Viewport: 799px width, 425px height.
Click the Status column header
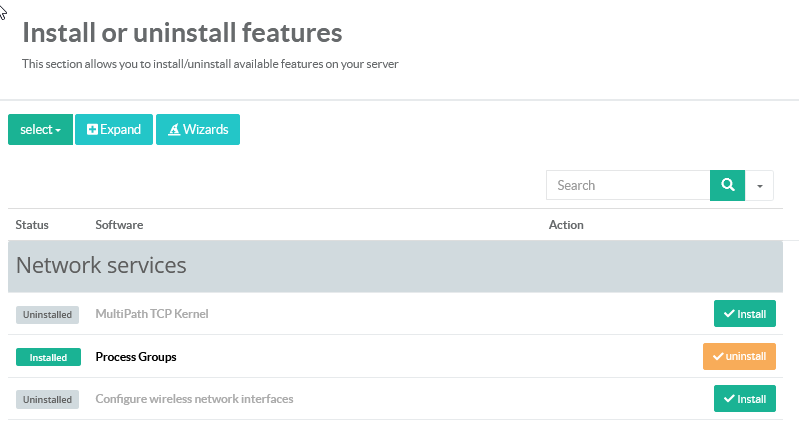pyautogui.click(x=32, y=225)
